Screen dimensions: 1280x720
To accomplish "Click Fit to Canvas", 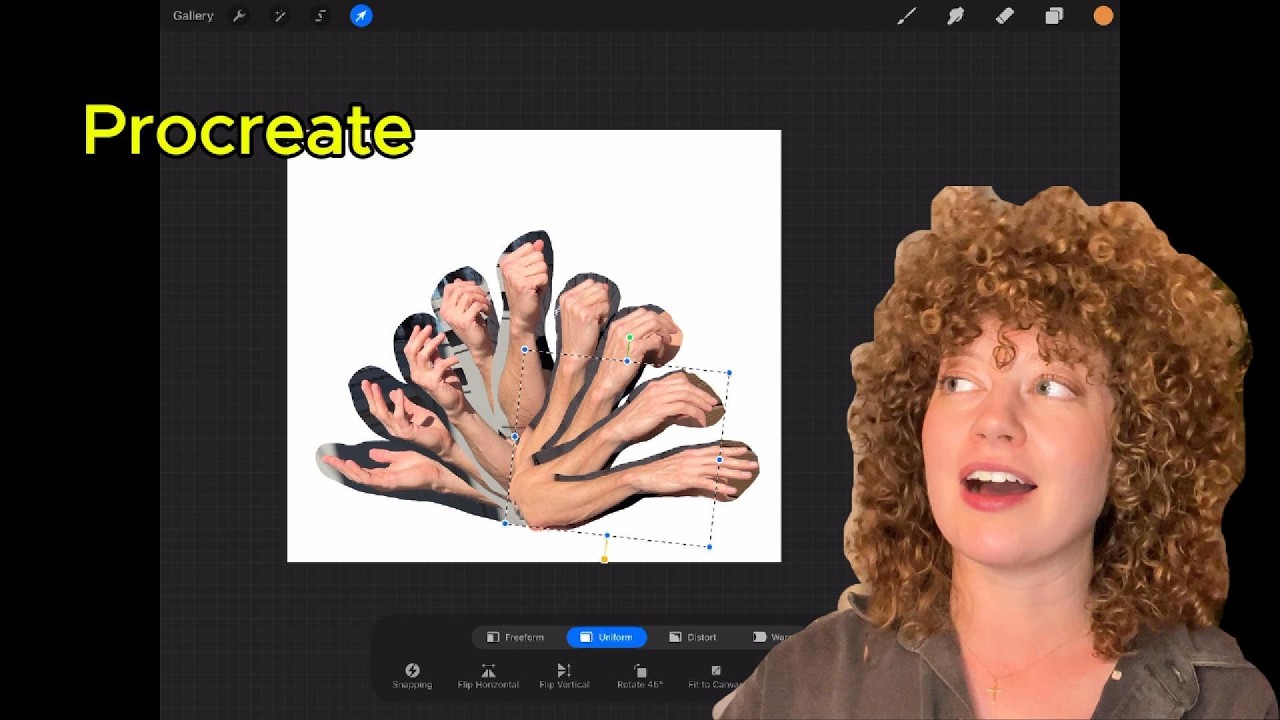I will click(715, 676).
